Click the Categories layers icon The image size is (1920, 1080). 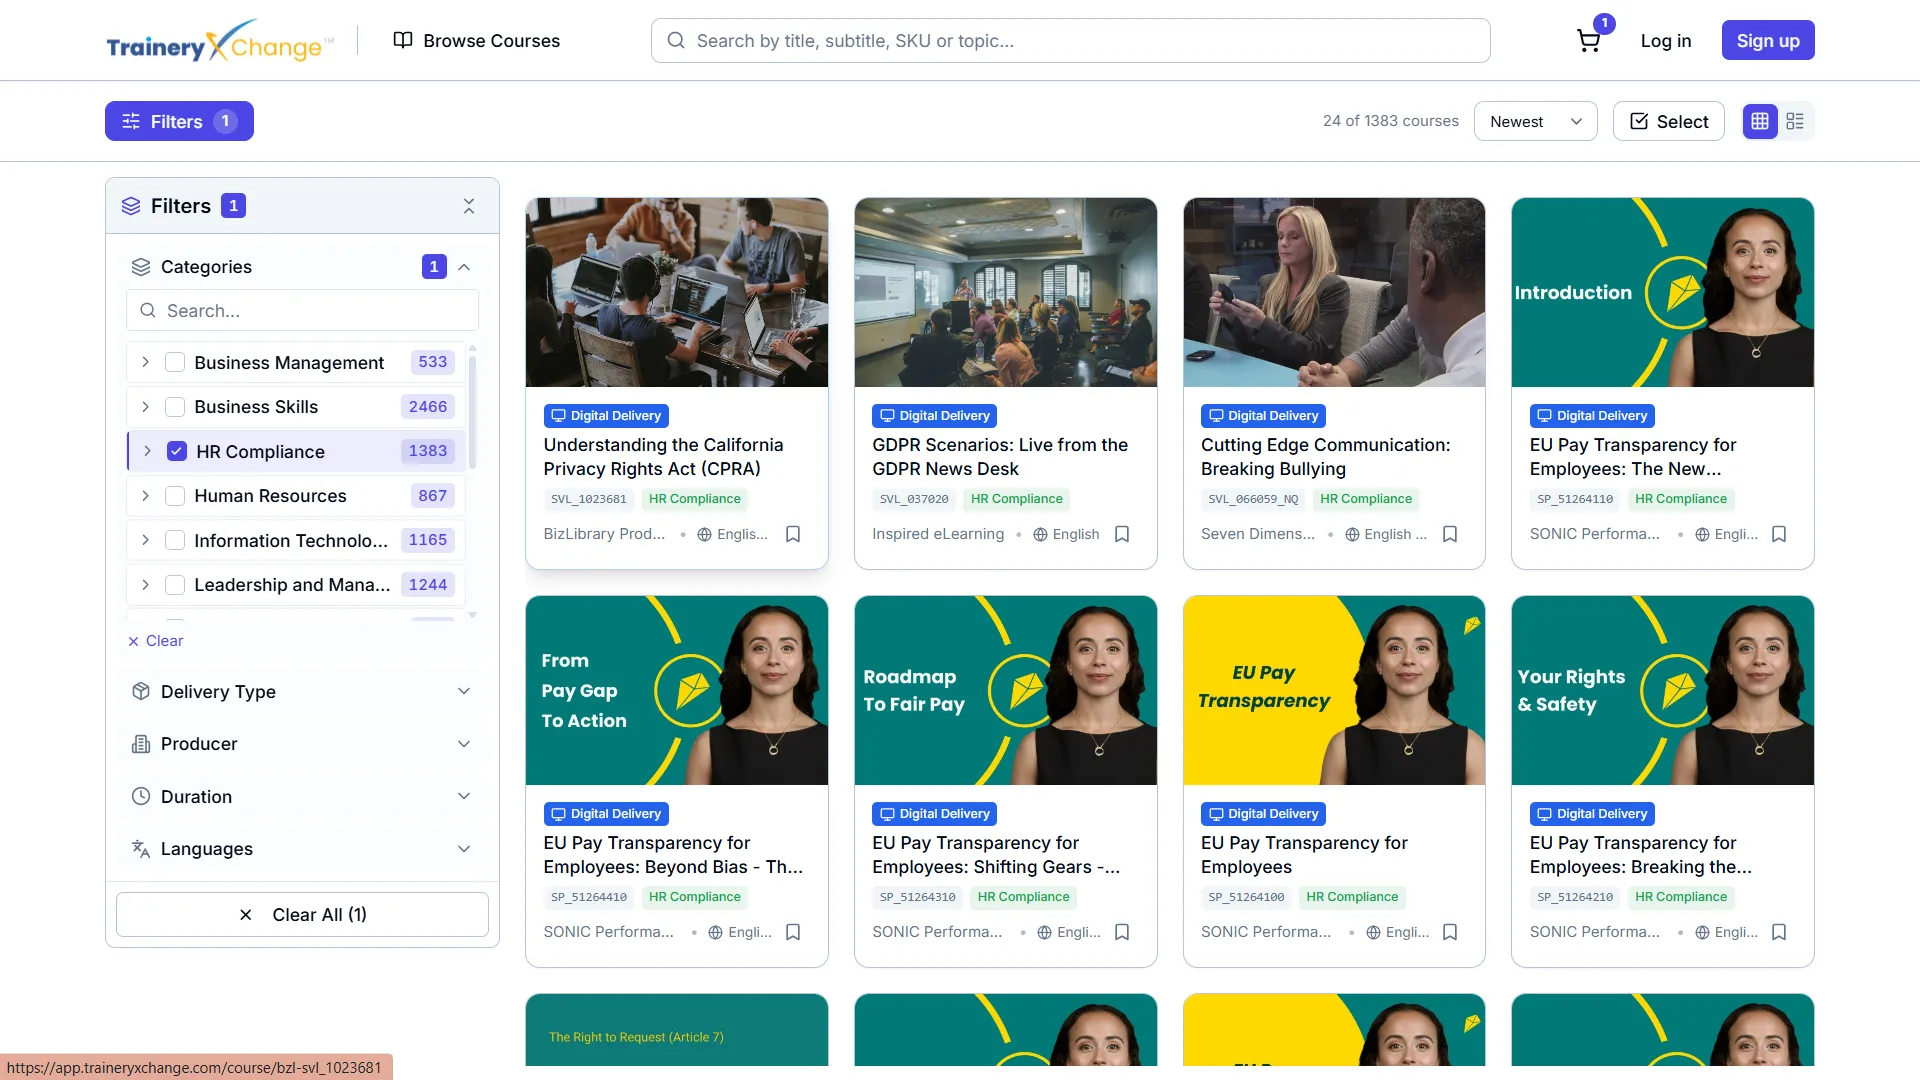pos(141,267)
